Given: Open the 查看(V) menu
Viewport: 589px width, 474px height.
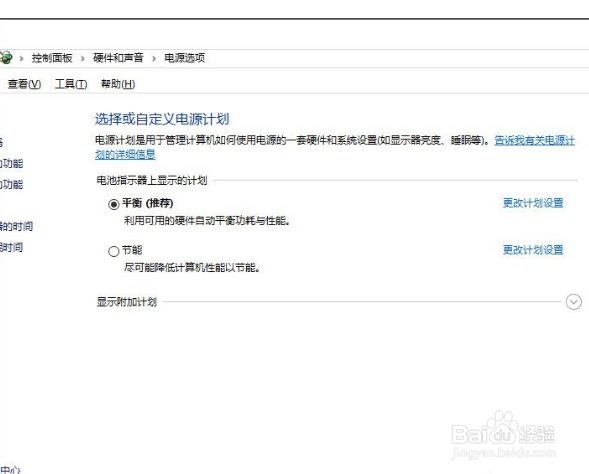Looking at the screenshot, I should point(24,84).
